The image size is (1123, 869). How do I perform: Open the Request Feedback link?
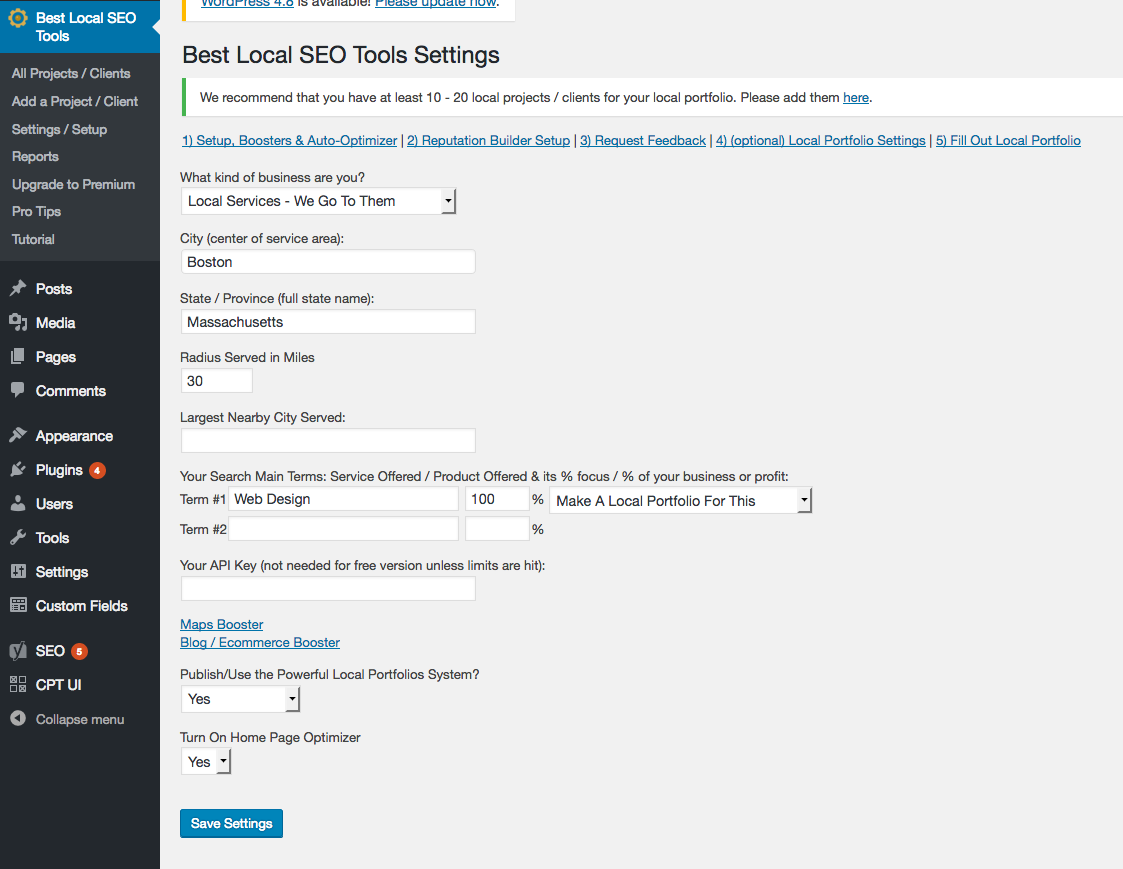[642, 140]
